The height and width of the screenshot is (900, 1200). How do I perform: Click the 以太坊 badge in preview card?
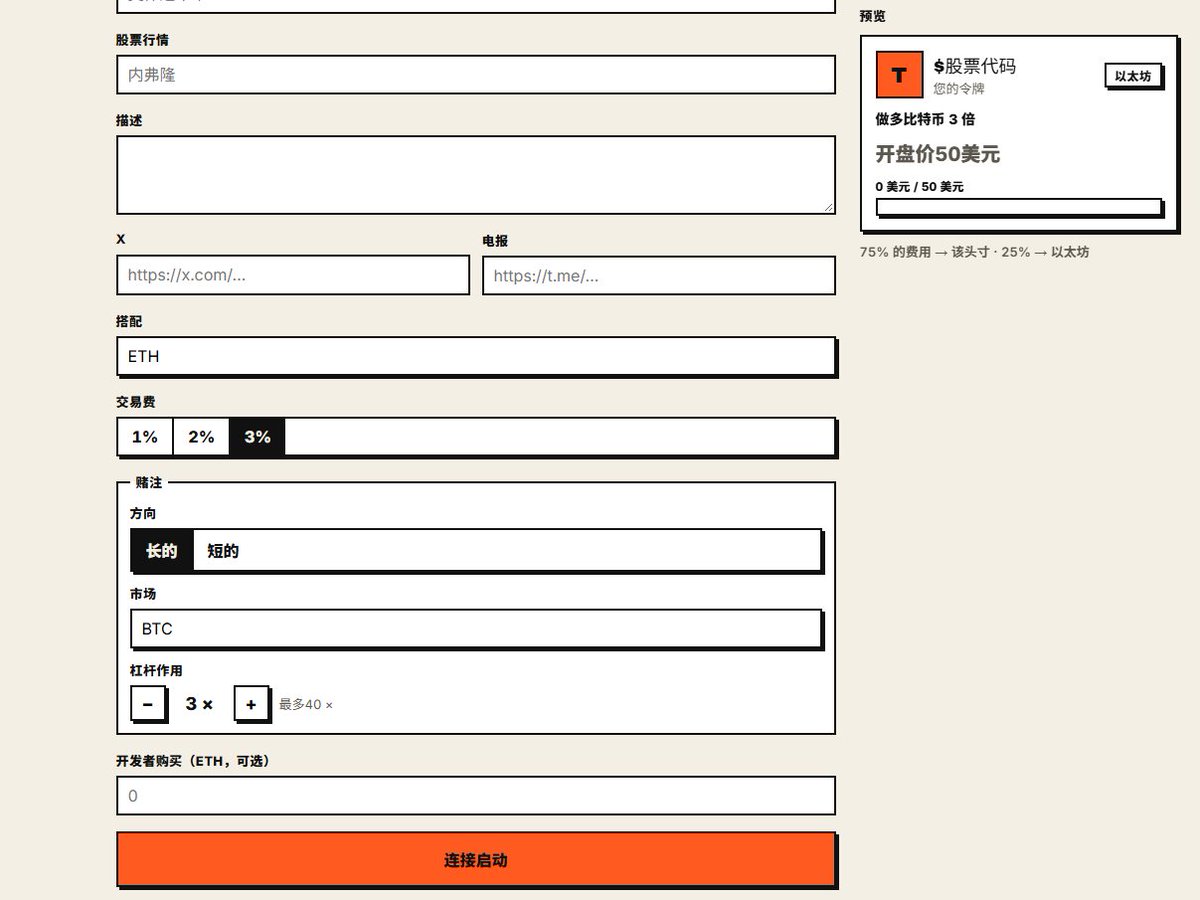point(1133,76)
